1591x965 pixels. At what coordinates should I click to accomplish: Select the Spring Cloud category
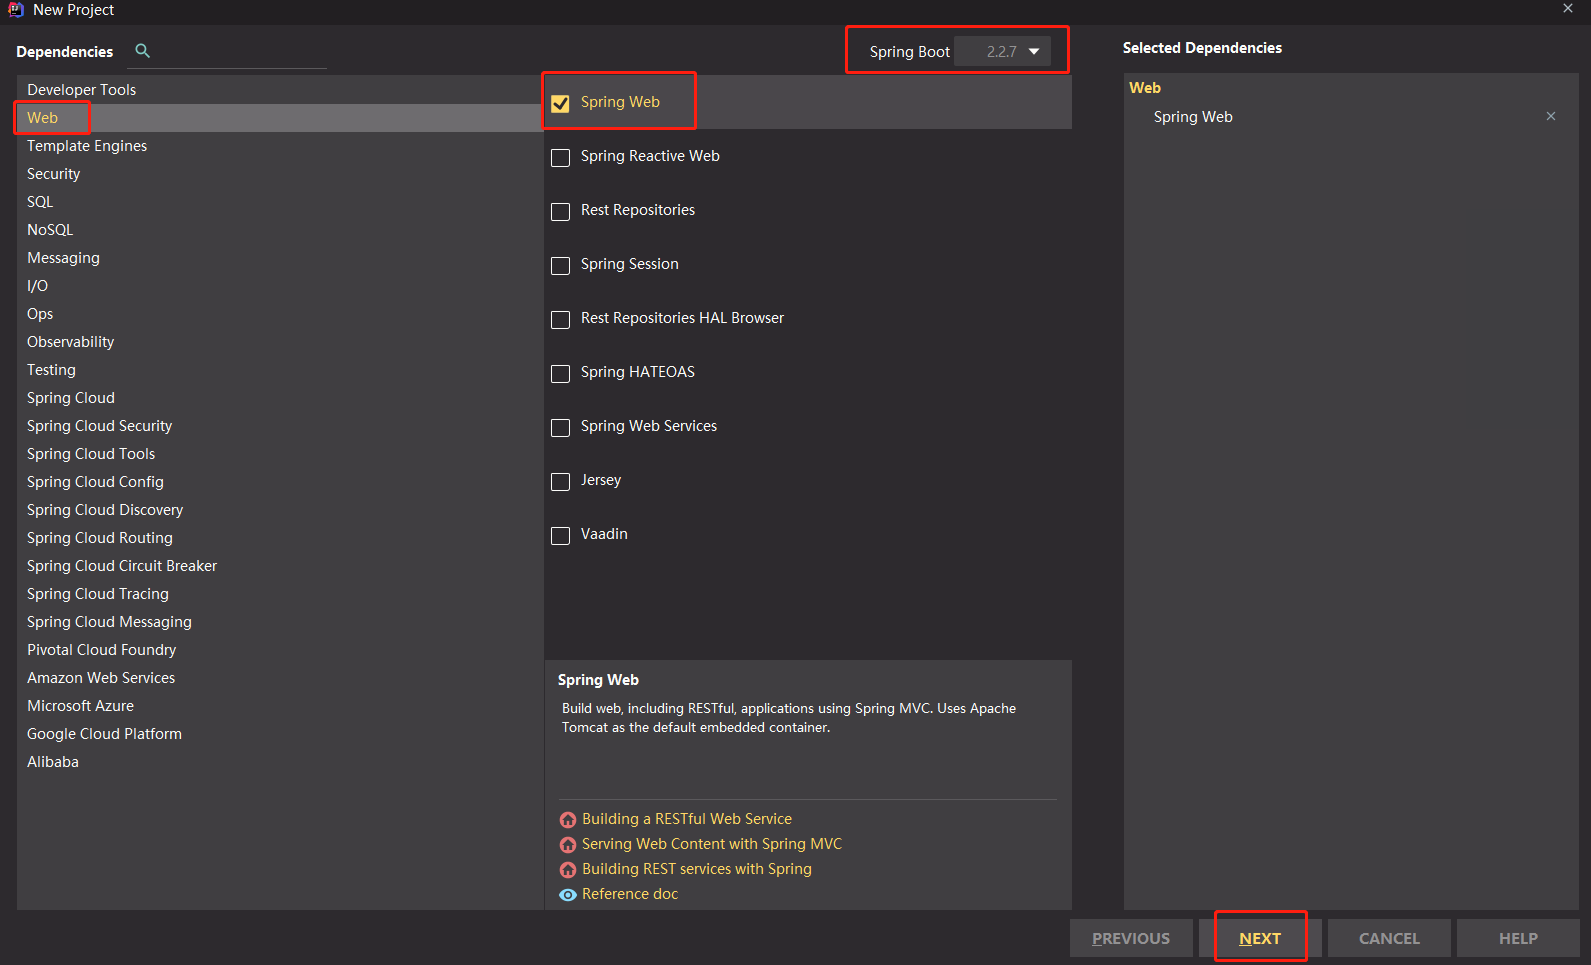[280, 398]
